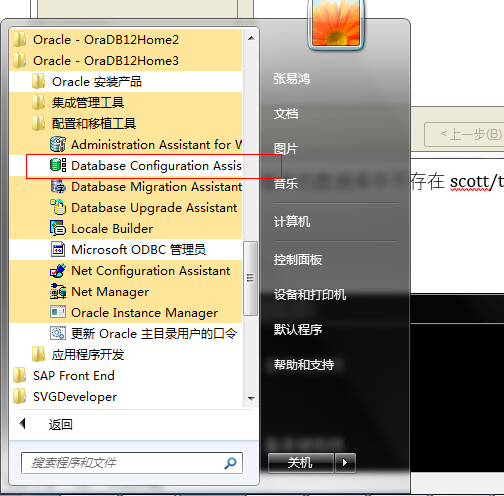Open shutdown options arrow next to 关机
This screenshot has width=504, height=496.
(345, 463)
